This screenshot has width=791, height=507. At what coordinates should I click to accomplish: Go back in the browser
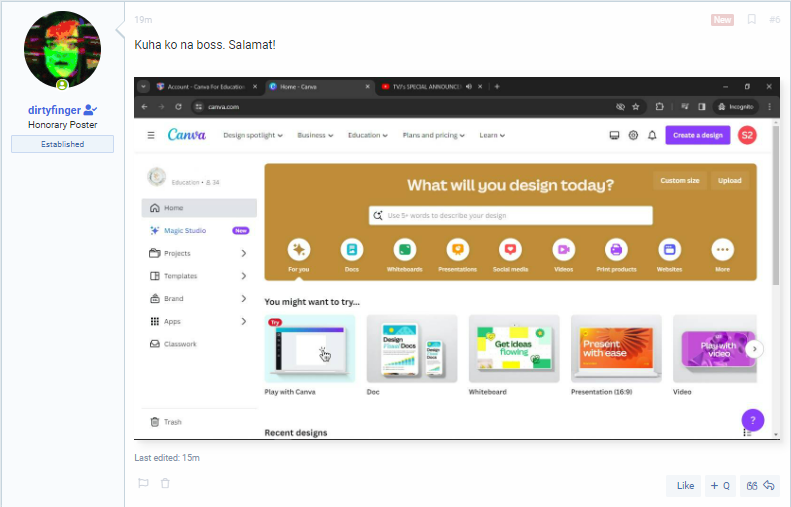point(145,107)
